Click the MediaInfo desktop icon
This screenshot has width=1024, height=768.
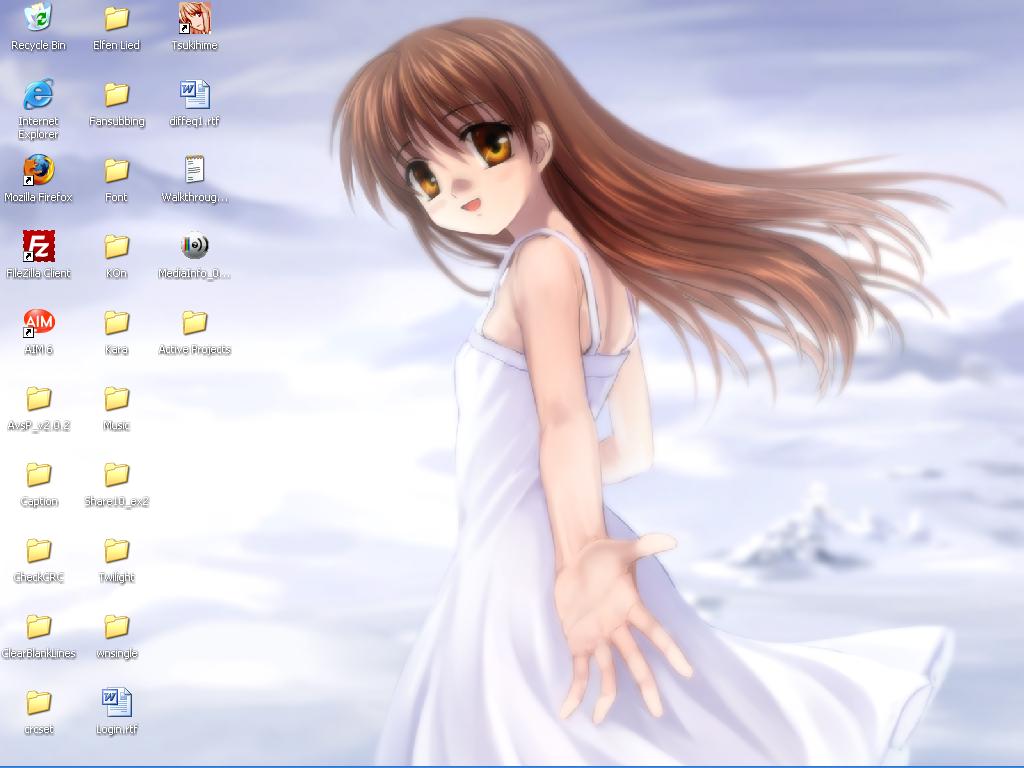click(x=194, y=246)
